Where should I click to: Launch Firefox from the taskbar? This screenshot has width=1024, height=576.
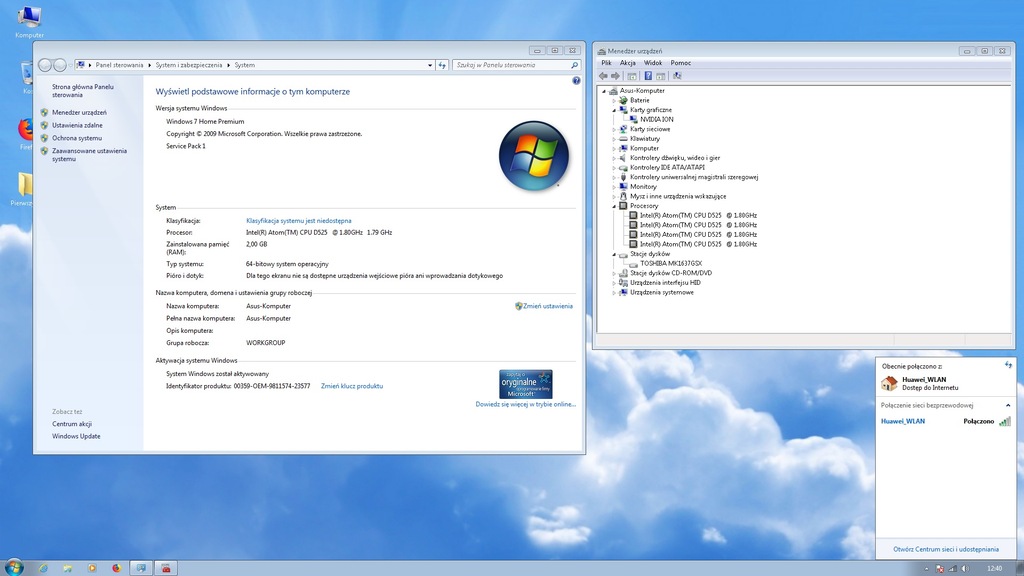pos(116,568)
